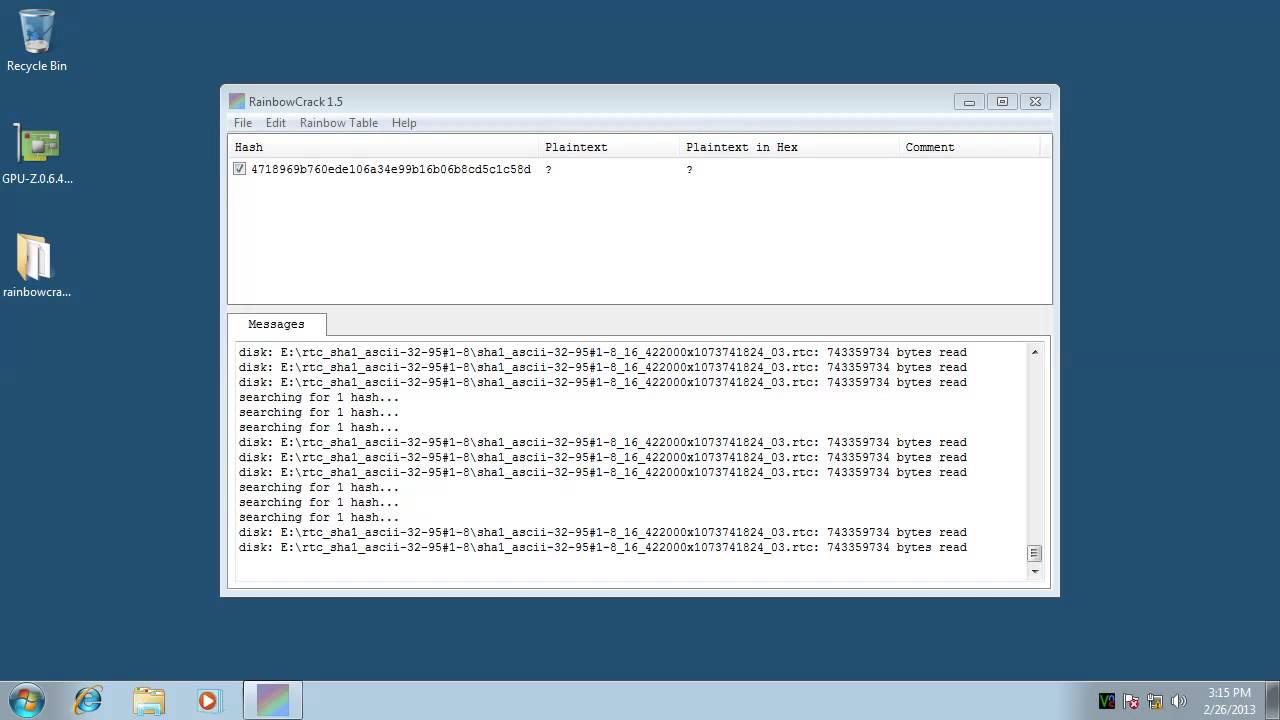Open the Windows Start button
1280x720 pixels.
pos(27,700)
